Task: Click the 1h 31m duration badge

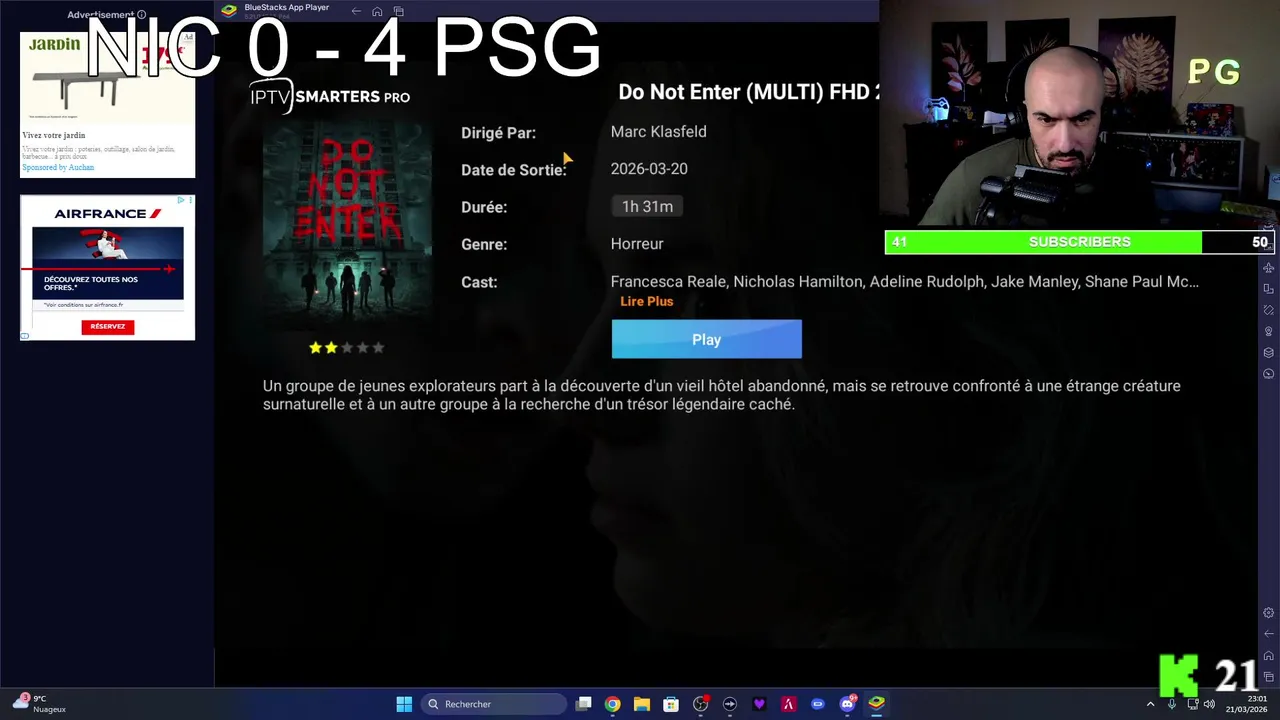Action: (x=647, y=206)
